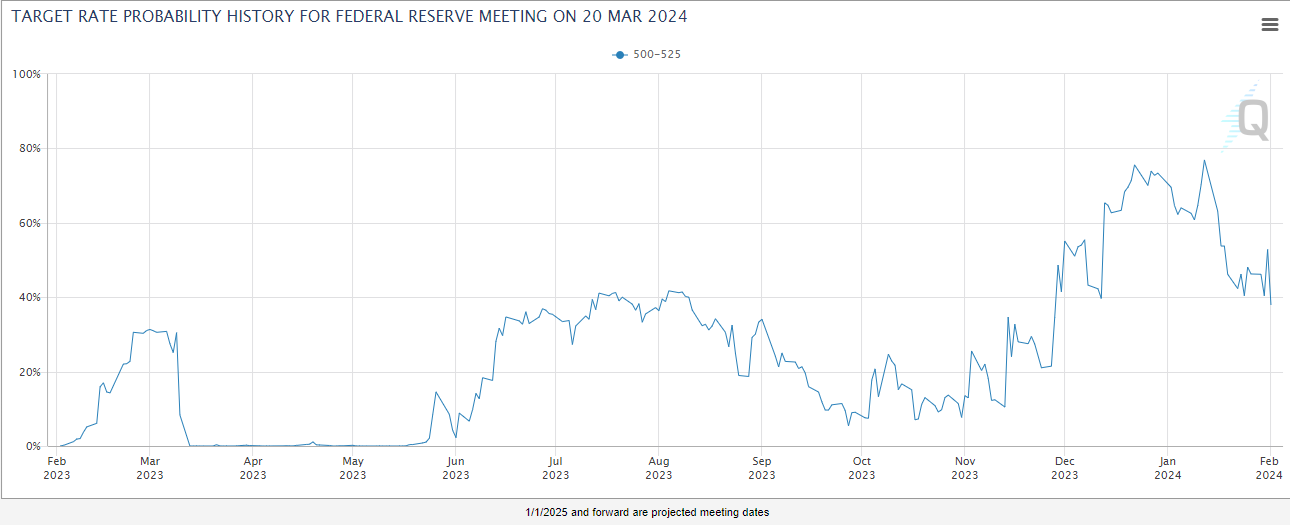
Task: Select the Mar 2023 x-axis label
Action: click(x=149, y=468)
